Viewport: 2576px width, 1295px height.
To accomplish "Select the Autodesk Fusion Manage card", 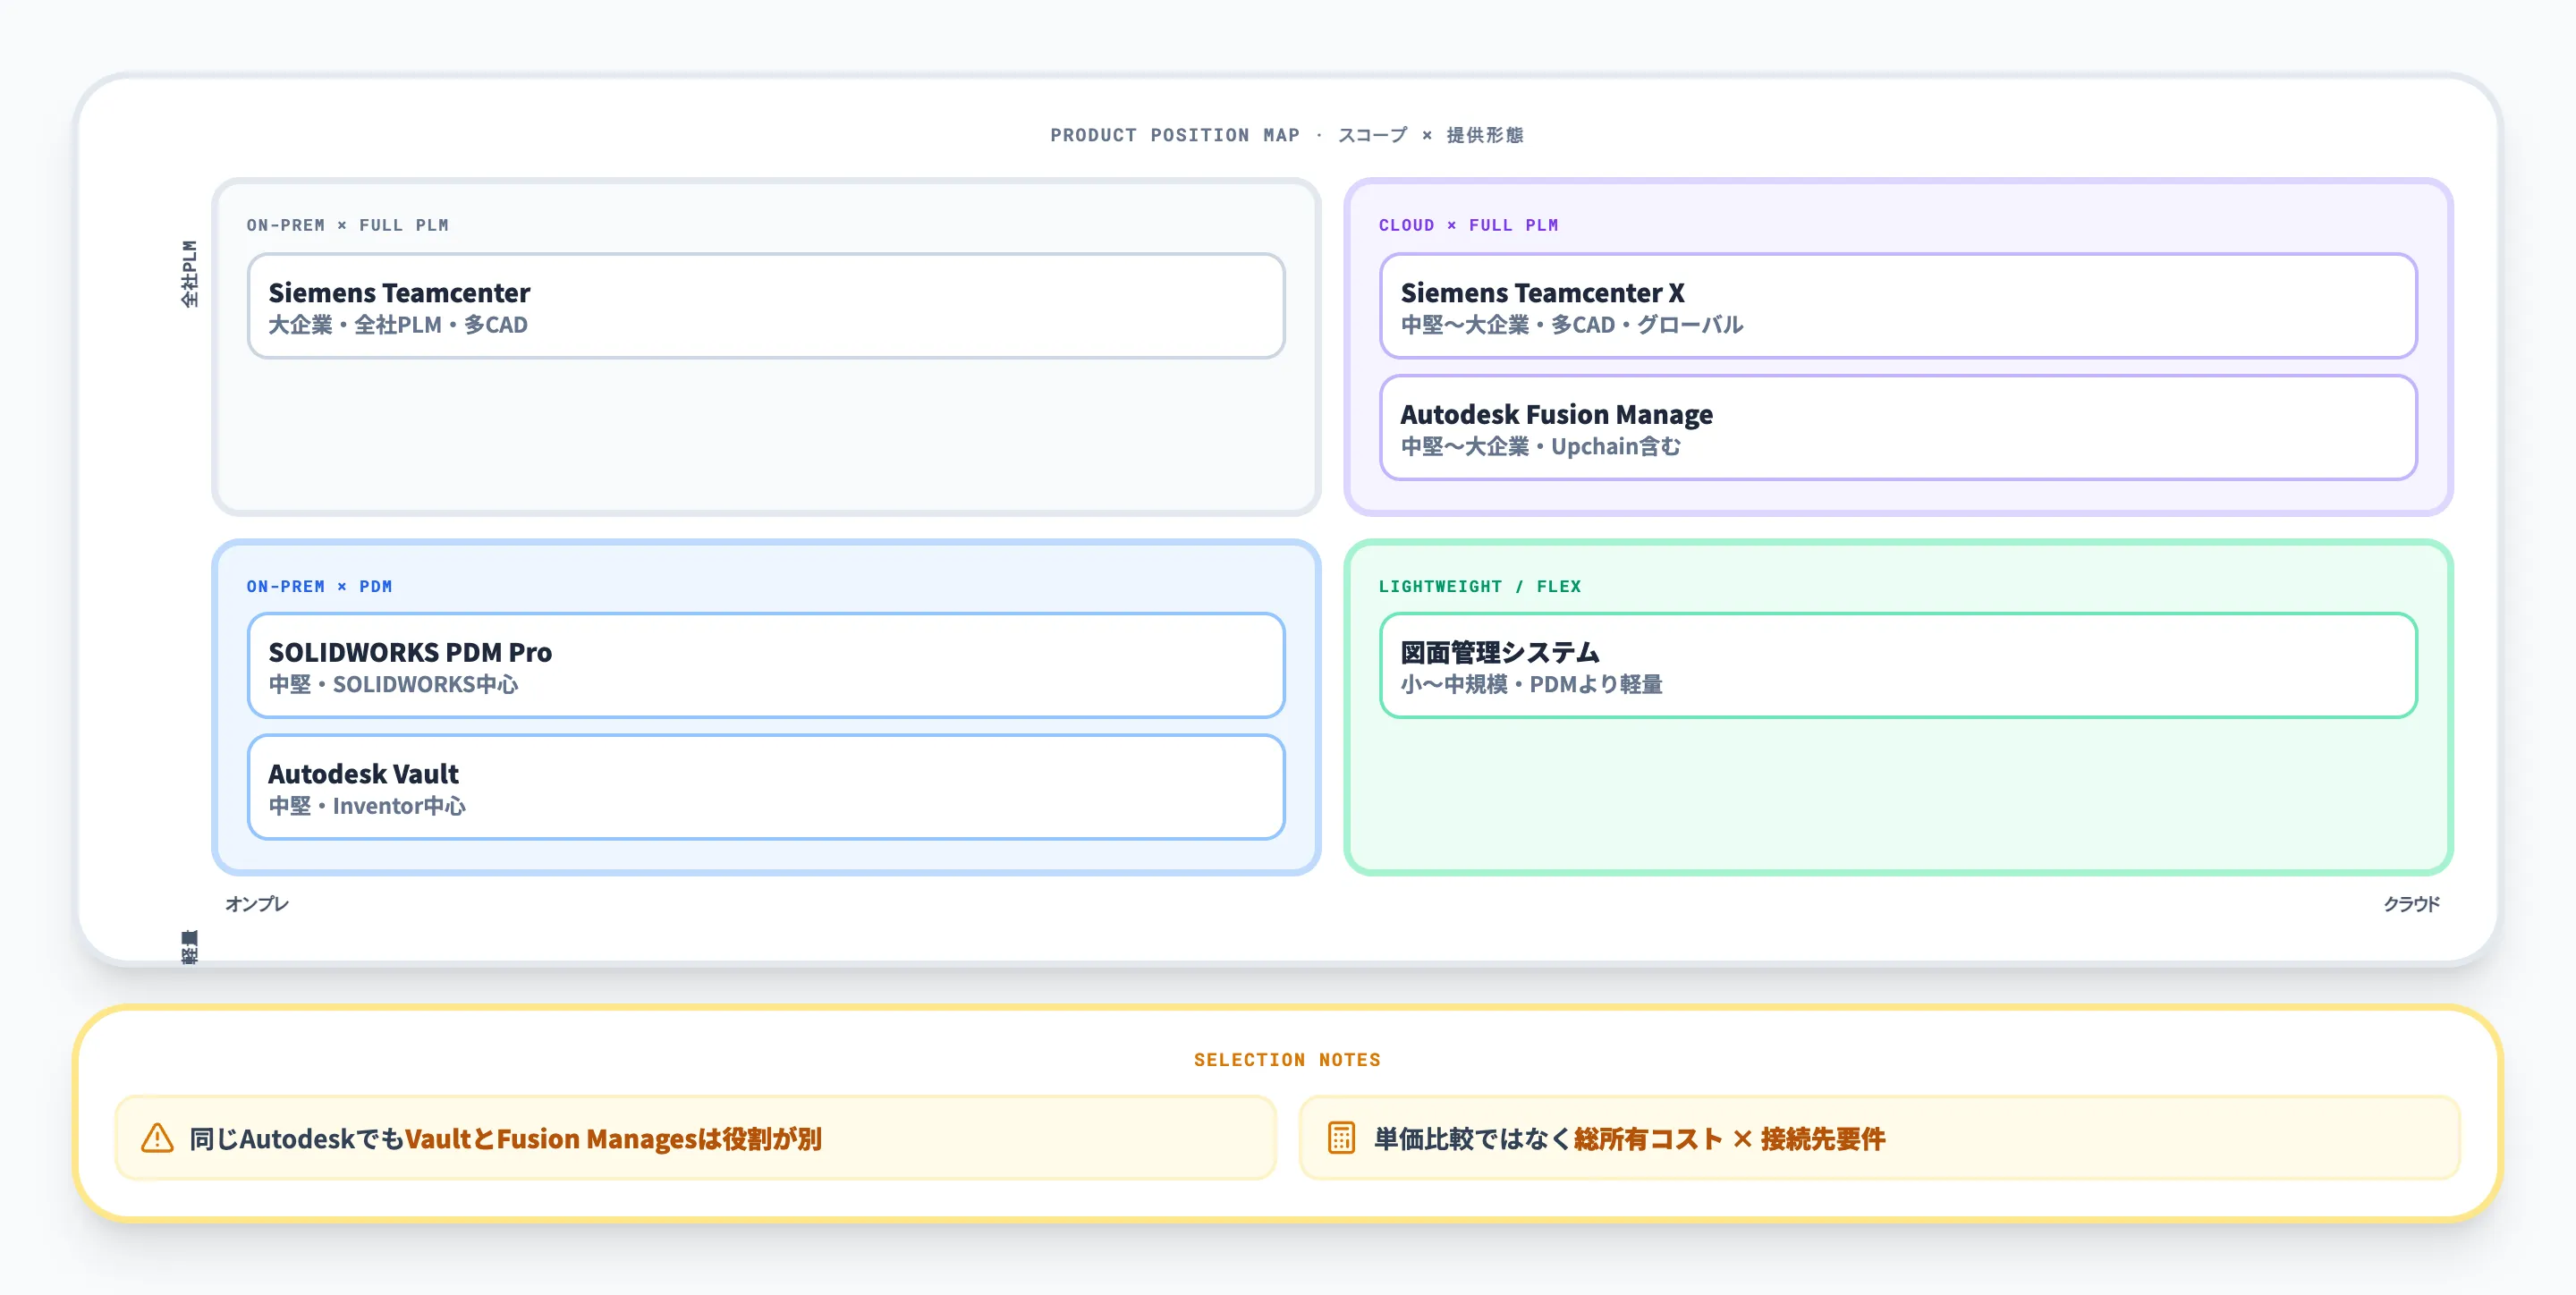I will pos(1897,428).
